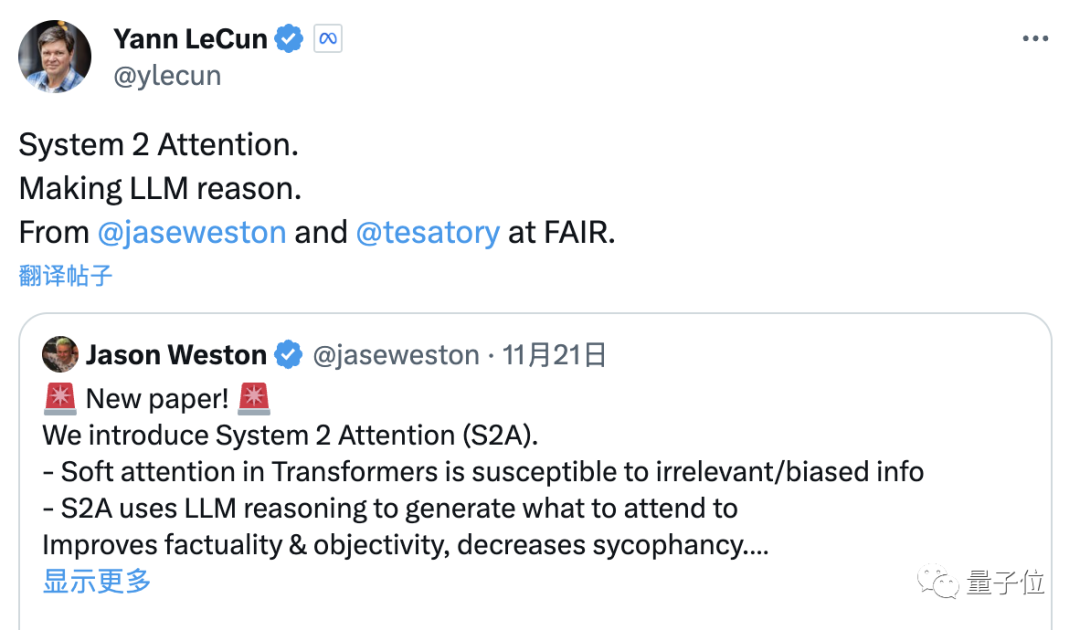Image resolution: width=1080 pixels, height=630 pixels.
Task: Click the @ylecun handle
Action: pyautogui.click(x=167, y=76)
